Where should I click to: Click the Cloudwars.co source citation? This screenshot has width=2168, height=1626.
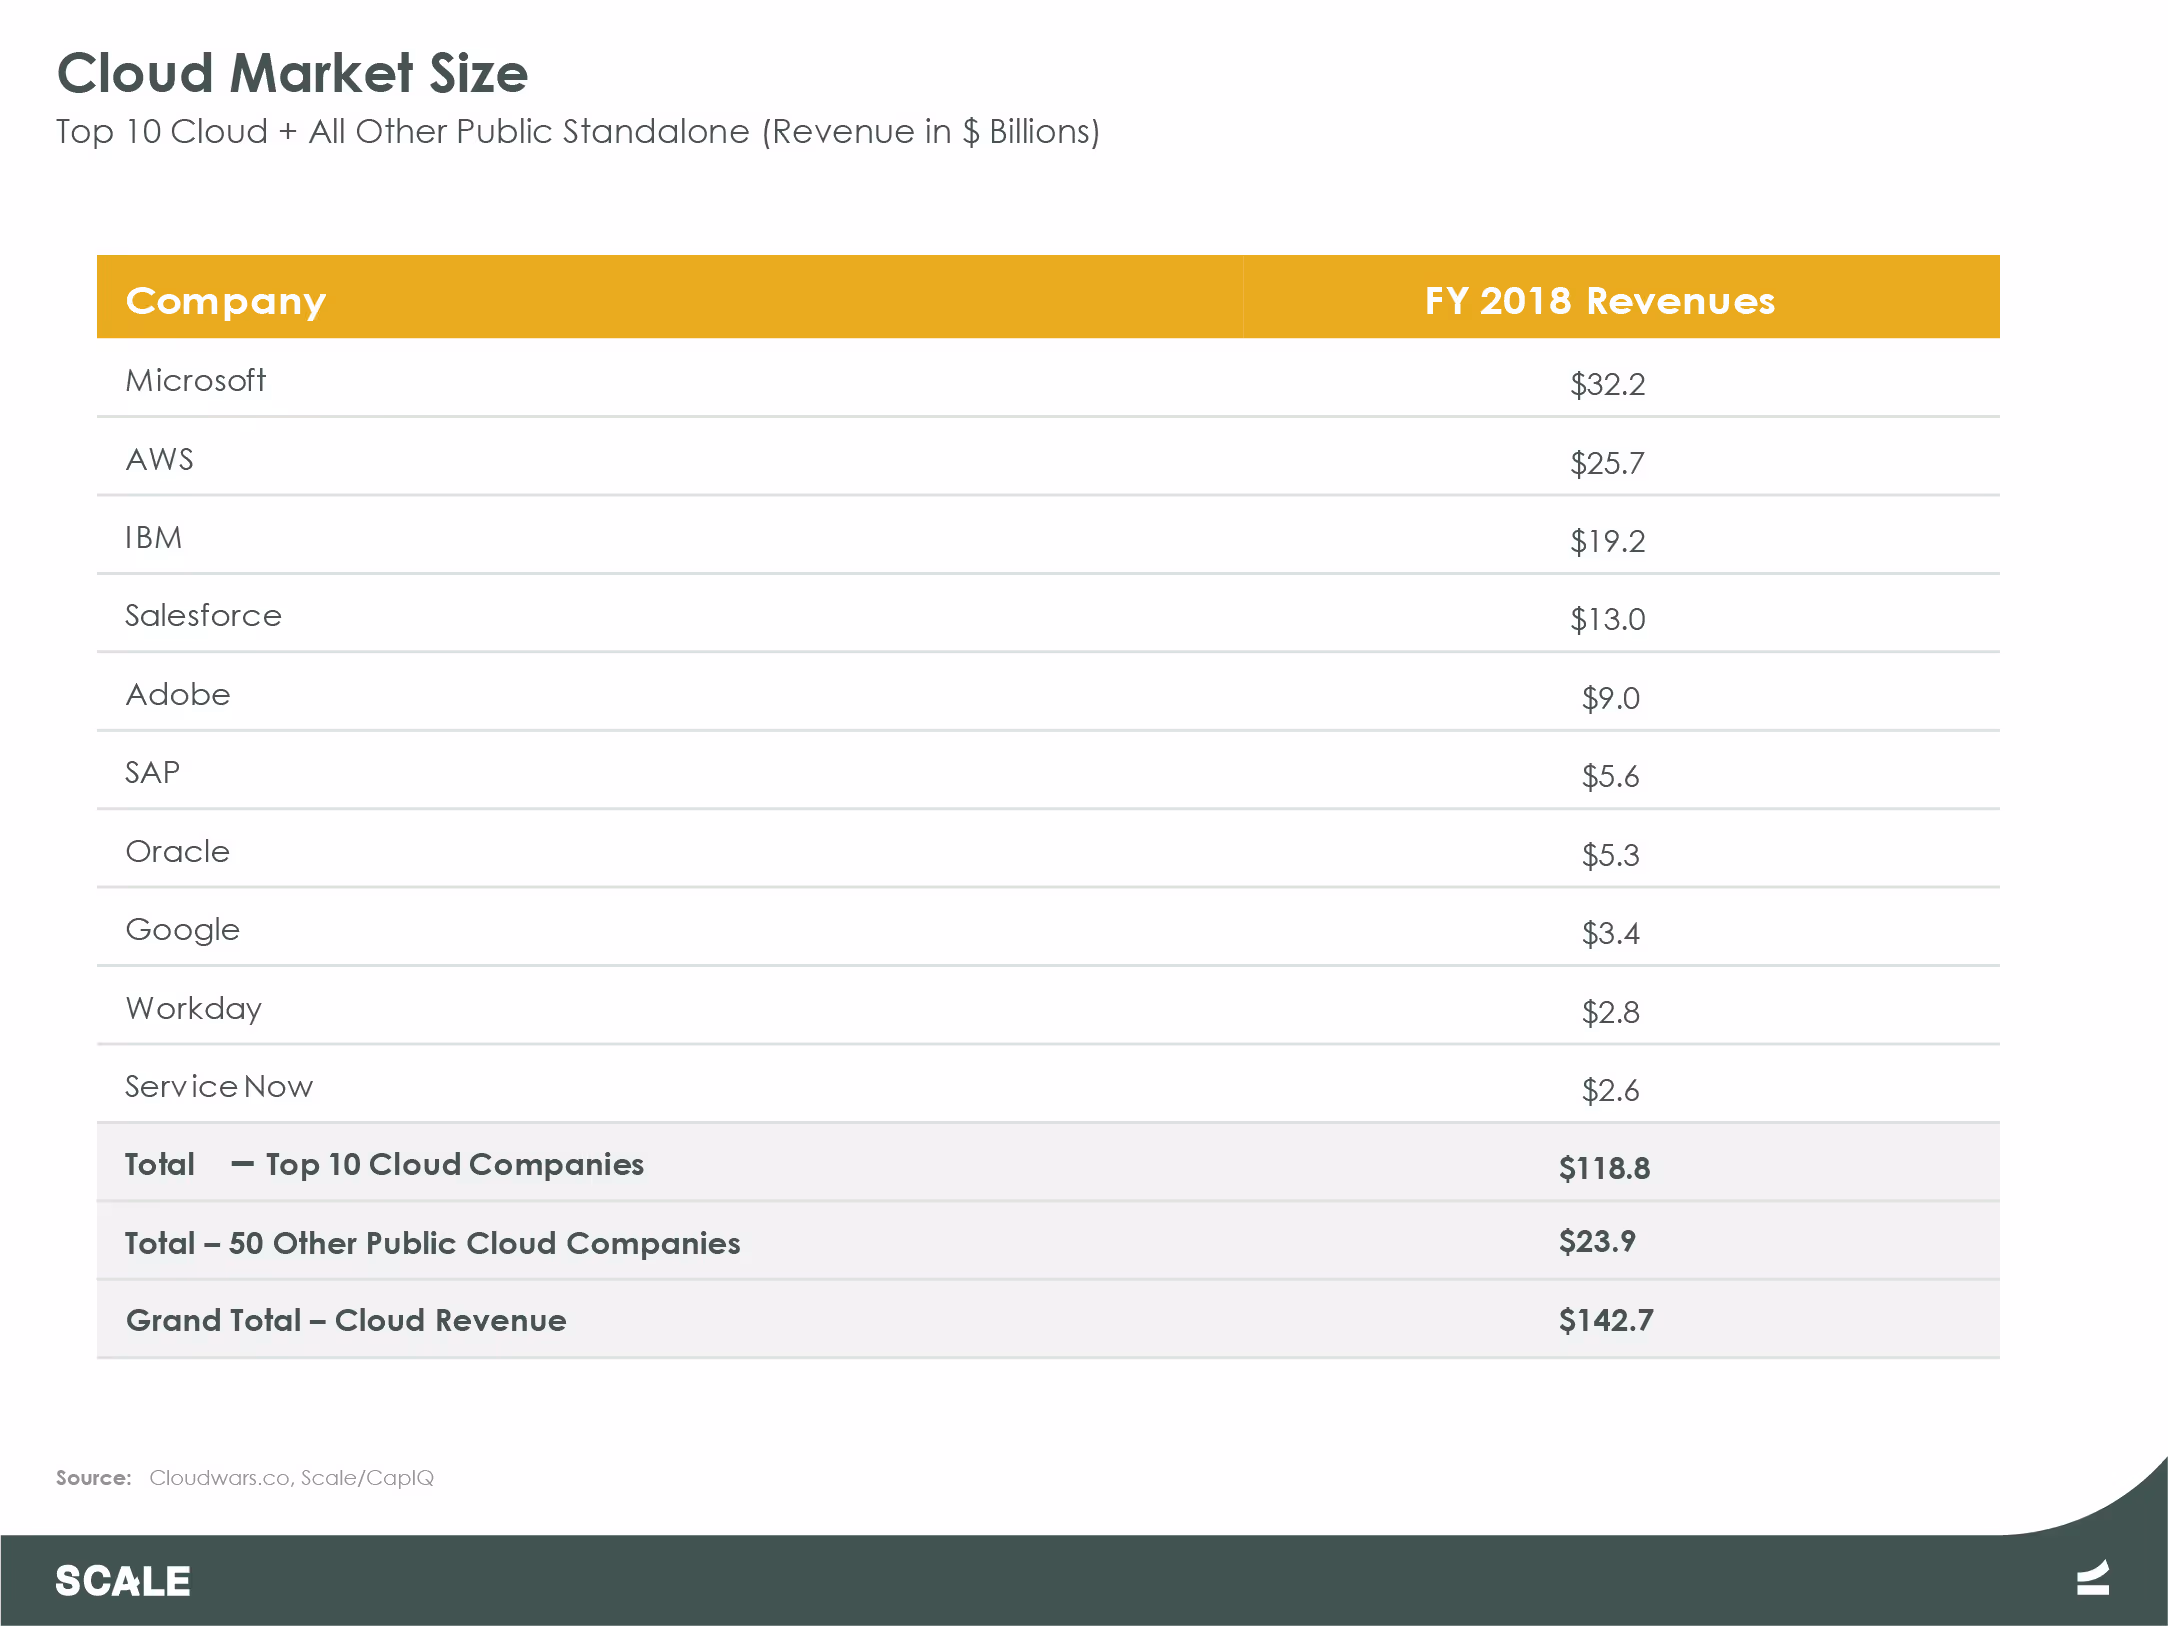[x=291, y=1478]
